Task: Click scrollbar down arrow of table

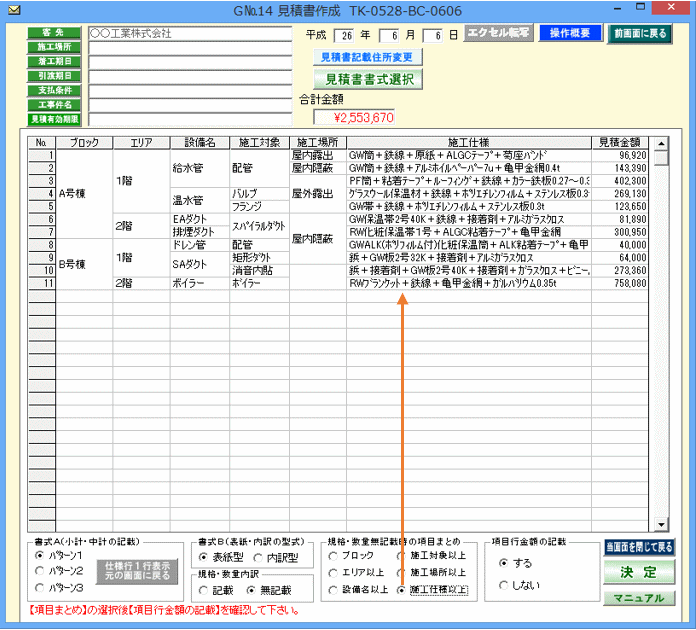Action: [661, 524]
